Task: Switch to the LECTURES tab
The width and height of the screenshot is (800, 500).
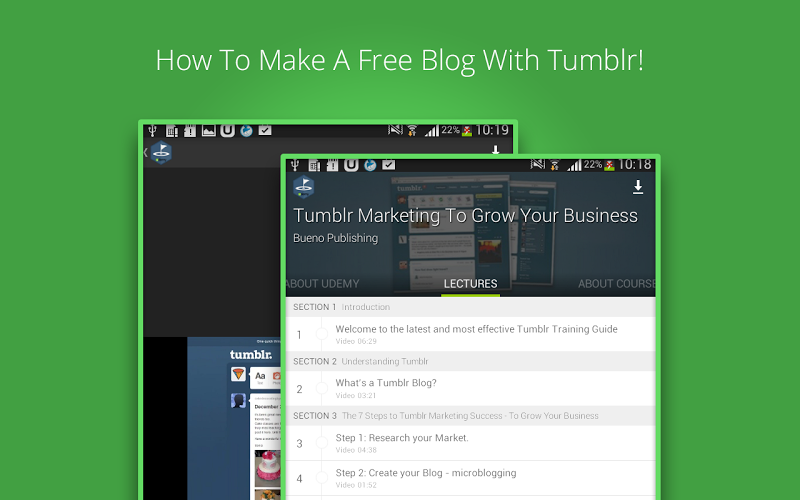Action: point(470,284)
